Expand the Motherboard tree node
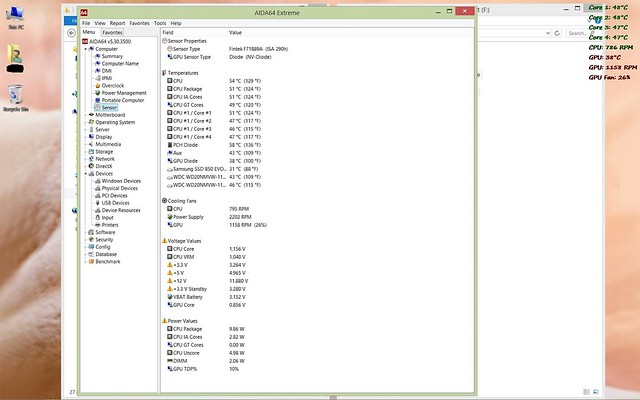This screenshot has height=400, width=640. coord(86,115)
